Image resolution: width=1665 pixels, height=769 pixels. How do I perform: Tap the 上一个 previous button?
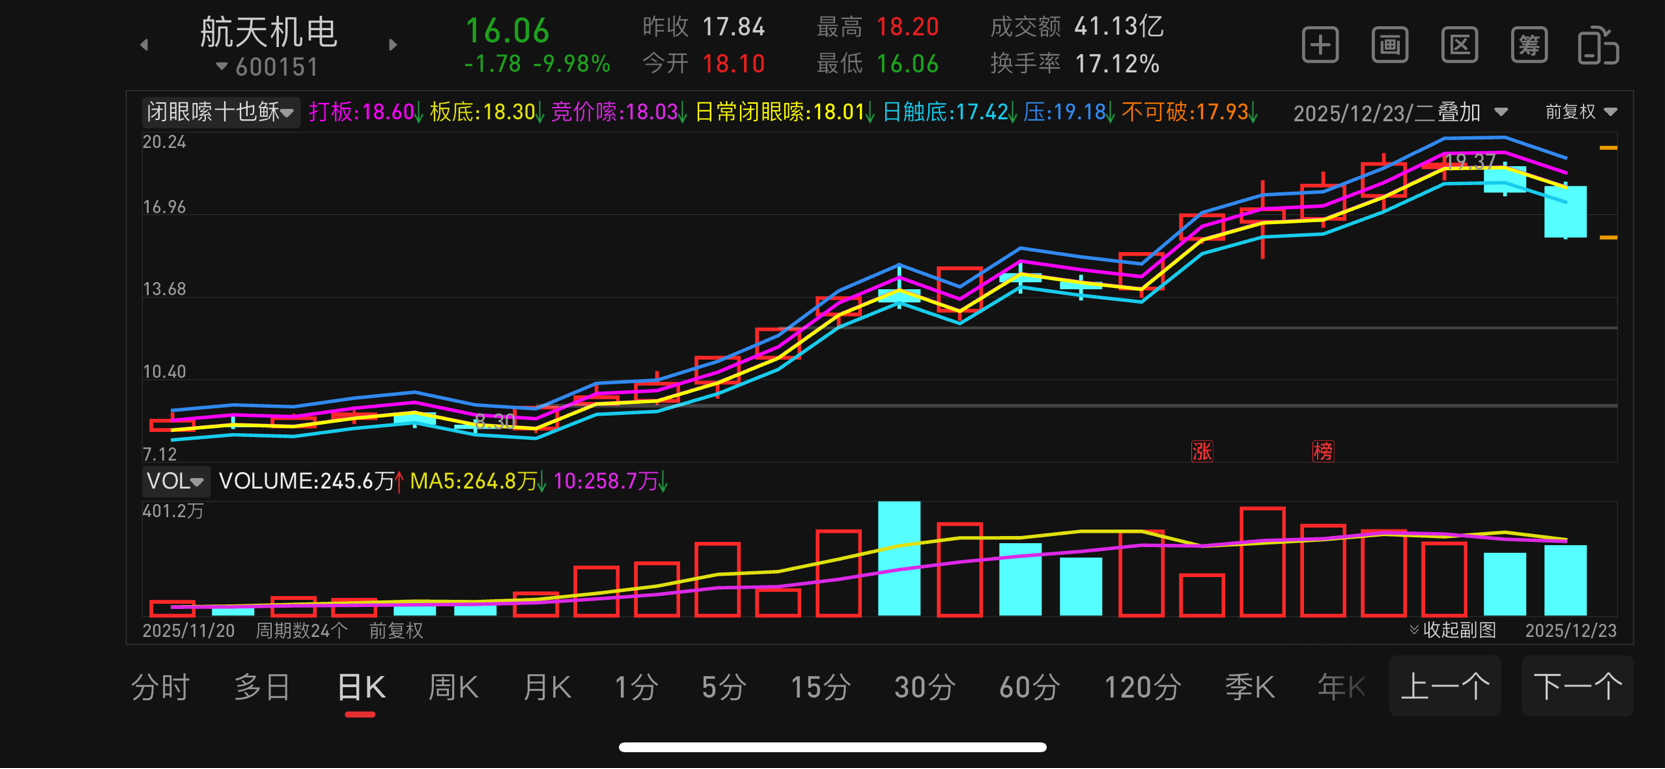coord(1445,686)
